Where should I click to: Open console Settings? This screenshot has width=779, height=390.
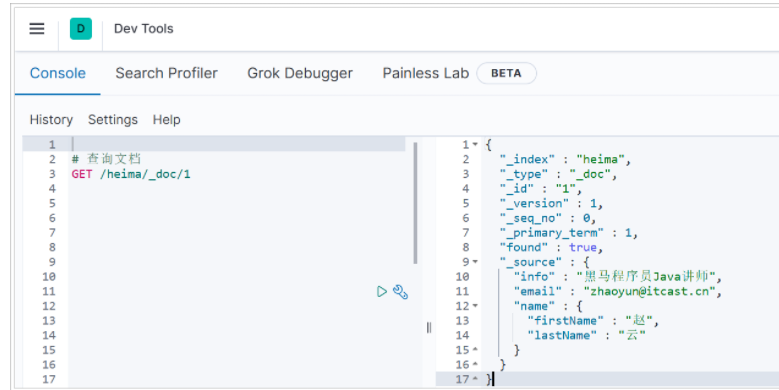tap(113, 120)
